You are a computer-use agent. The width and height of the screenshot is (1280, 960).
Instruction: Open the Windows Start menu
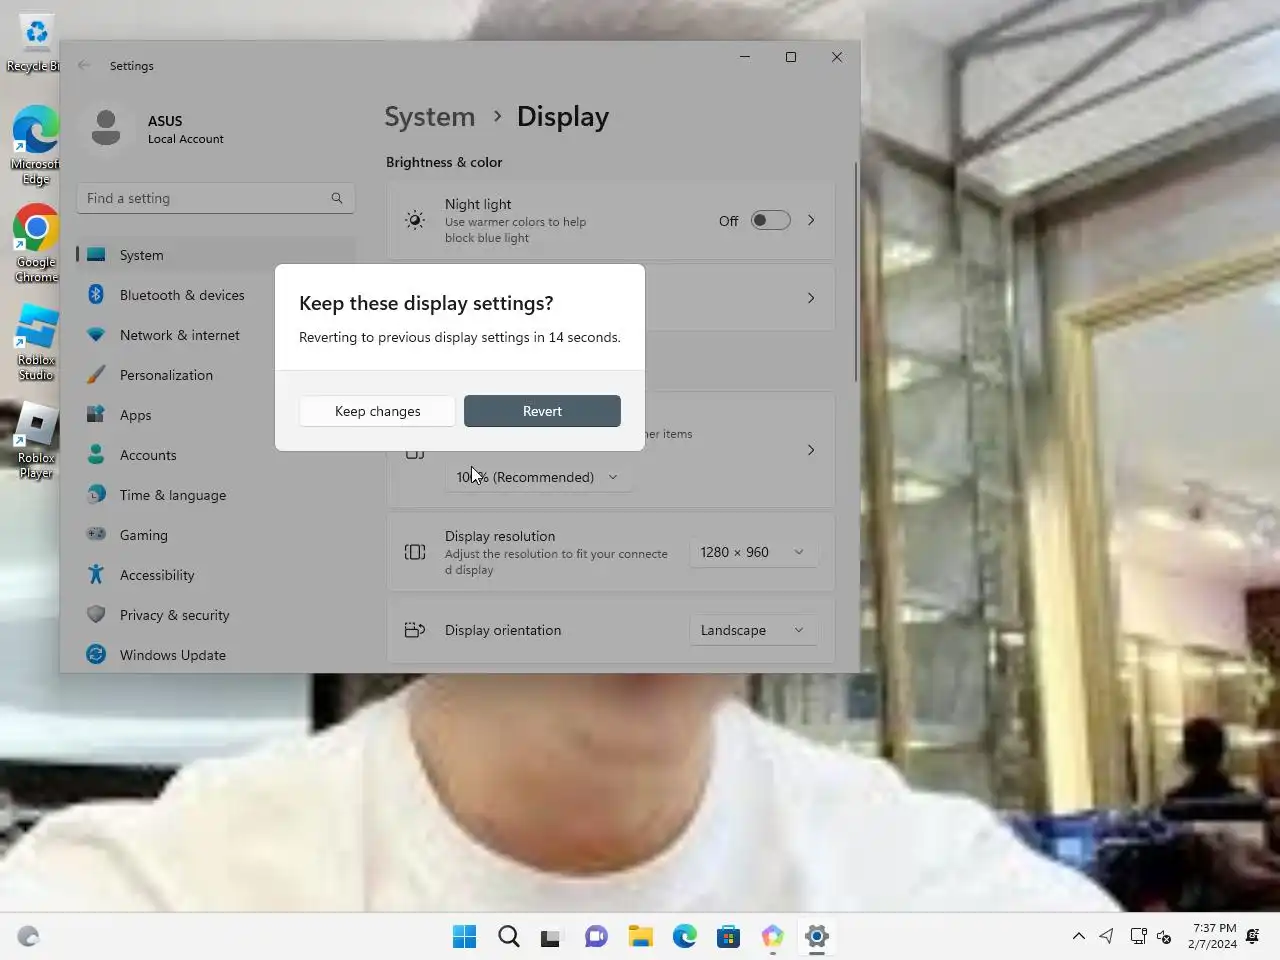point(465,937)
